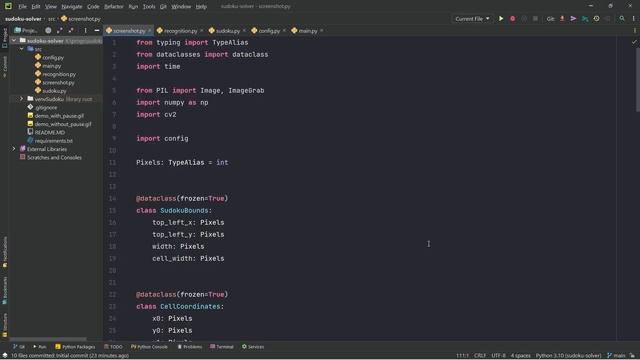This screenshot has width=640, height=360.
Task: Click the editor vertical scrollbar thumb
Action: point(638,80)
